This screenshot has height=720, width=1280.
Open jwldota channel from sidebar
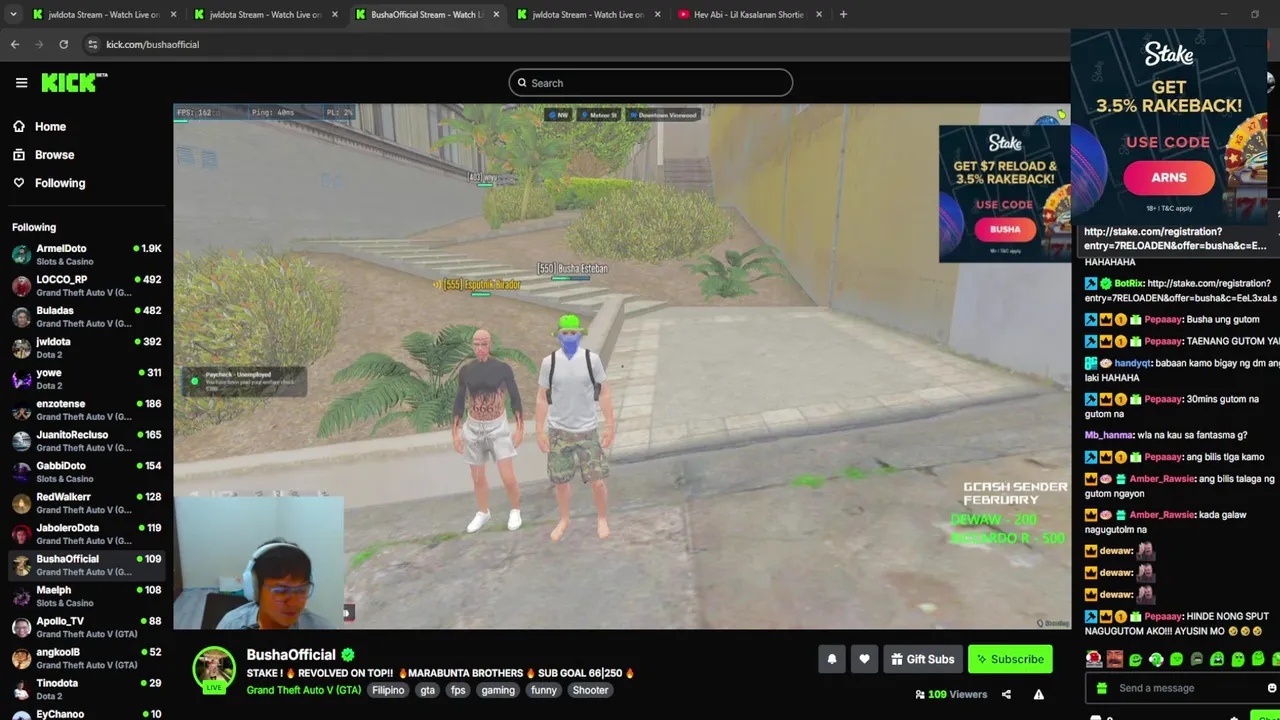click(86, 347)
